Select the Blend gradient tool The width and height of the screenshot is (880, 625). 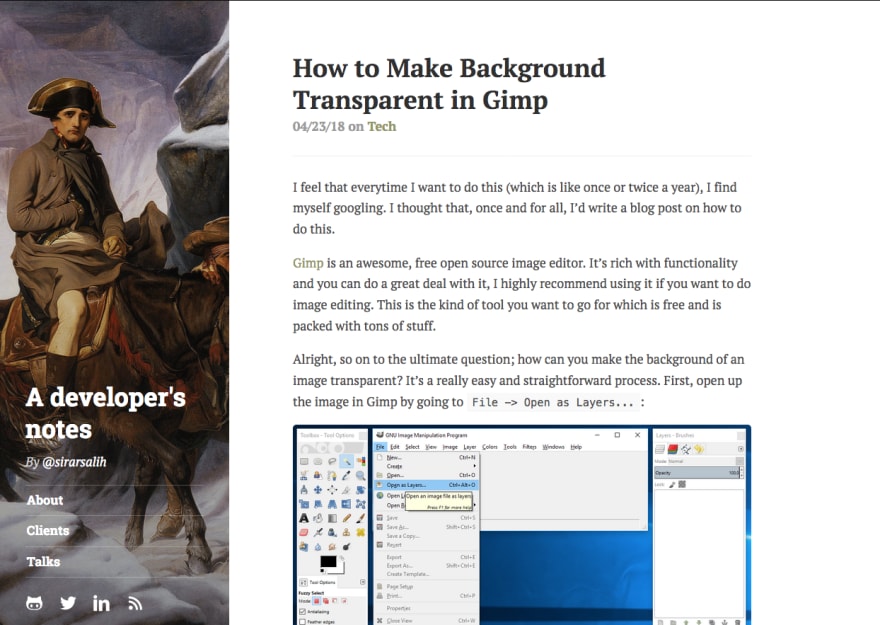[332, 518]
